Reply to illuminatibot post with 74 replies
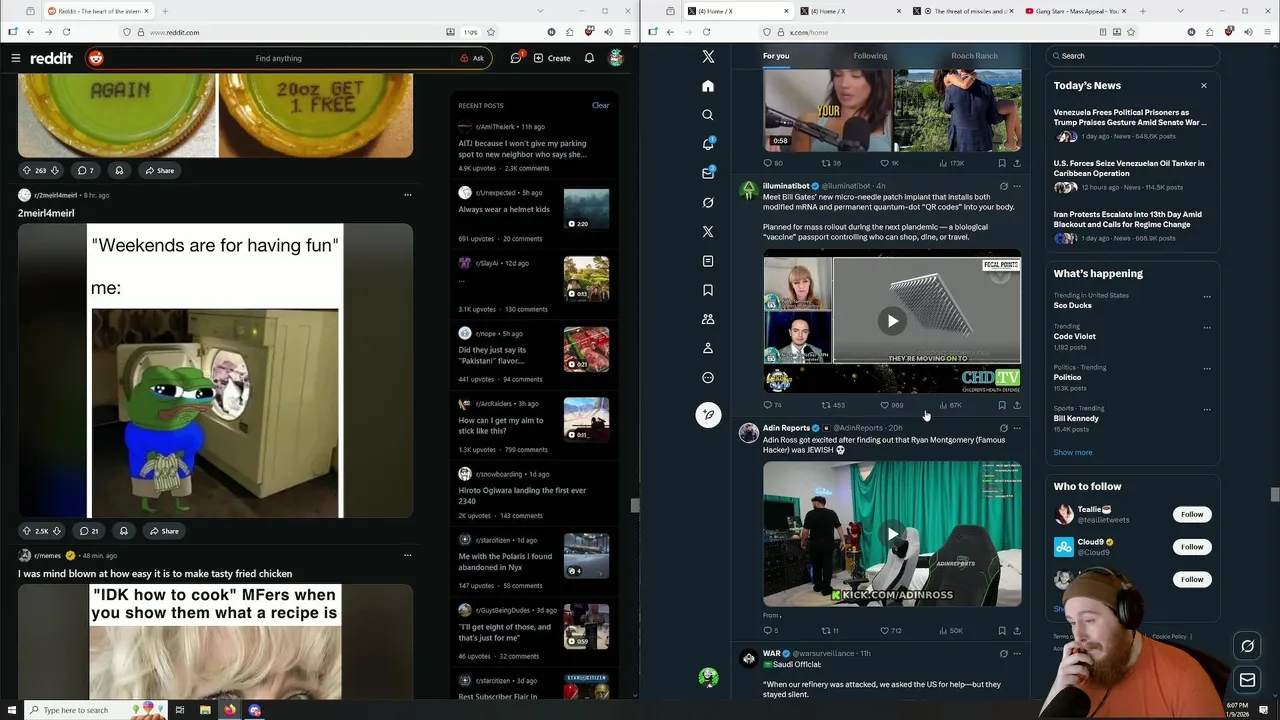Screen dimensions: 1280x720 [x=772, y=405]
